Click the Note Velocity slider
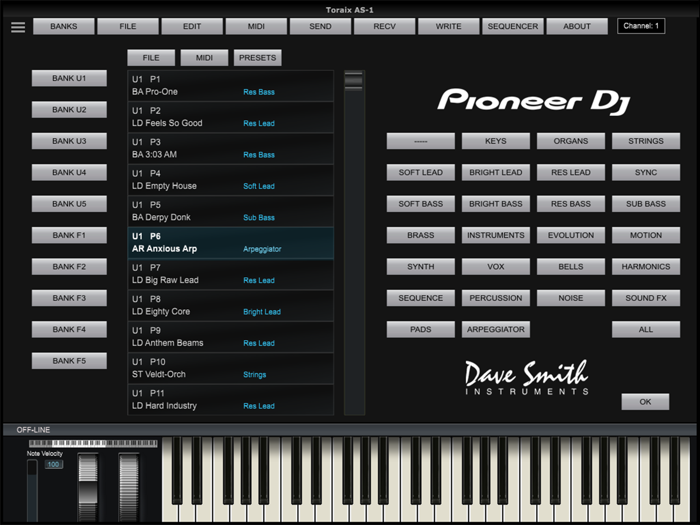The height and width of the screenshot is (525, 700). (32, 490)
